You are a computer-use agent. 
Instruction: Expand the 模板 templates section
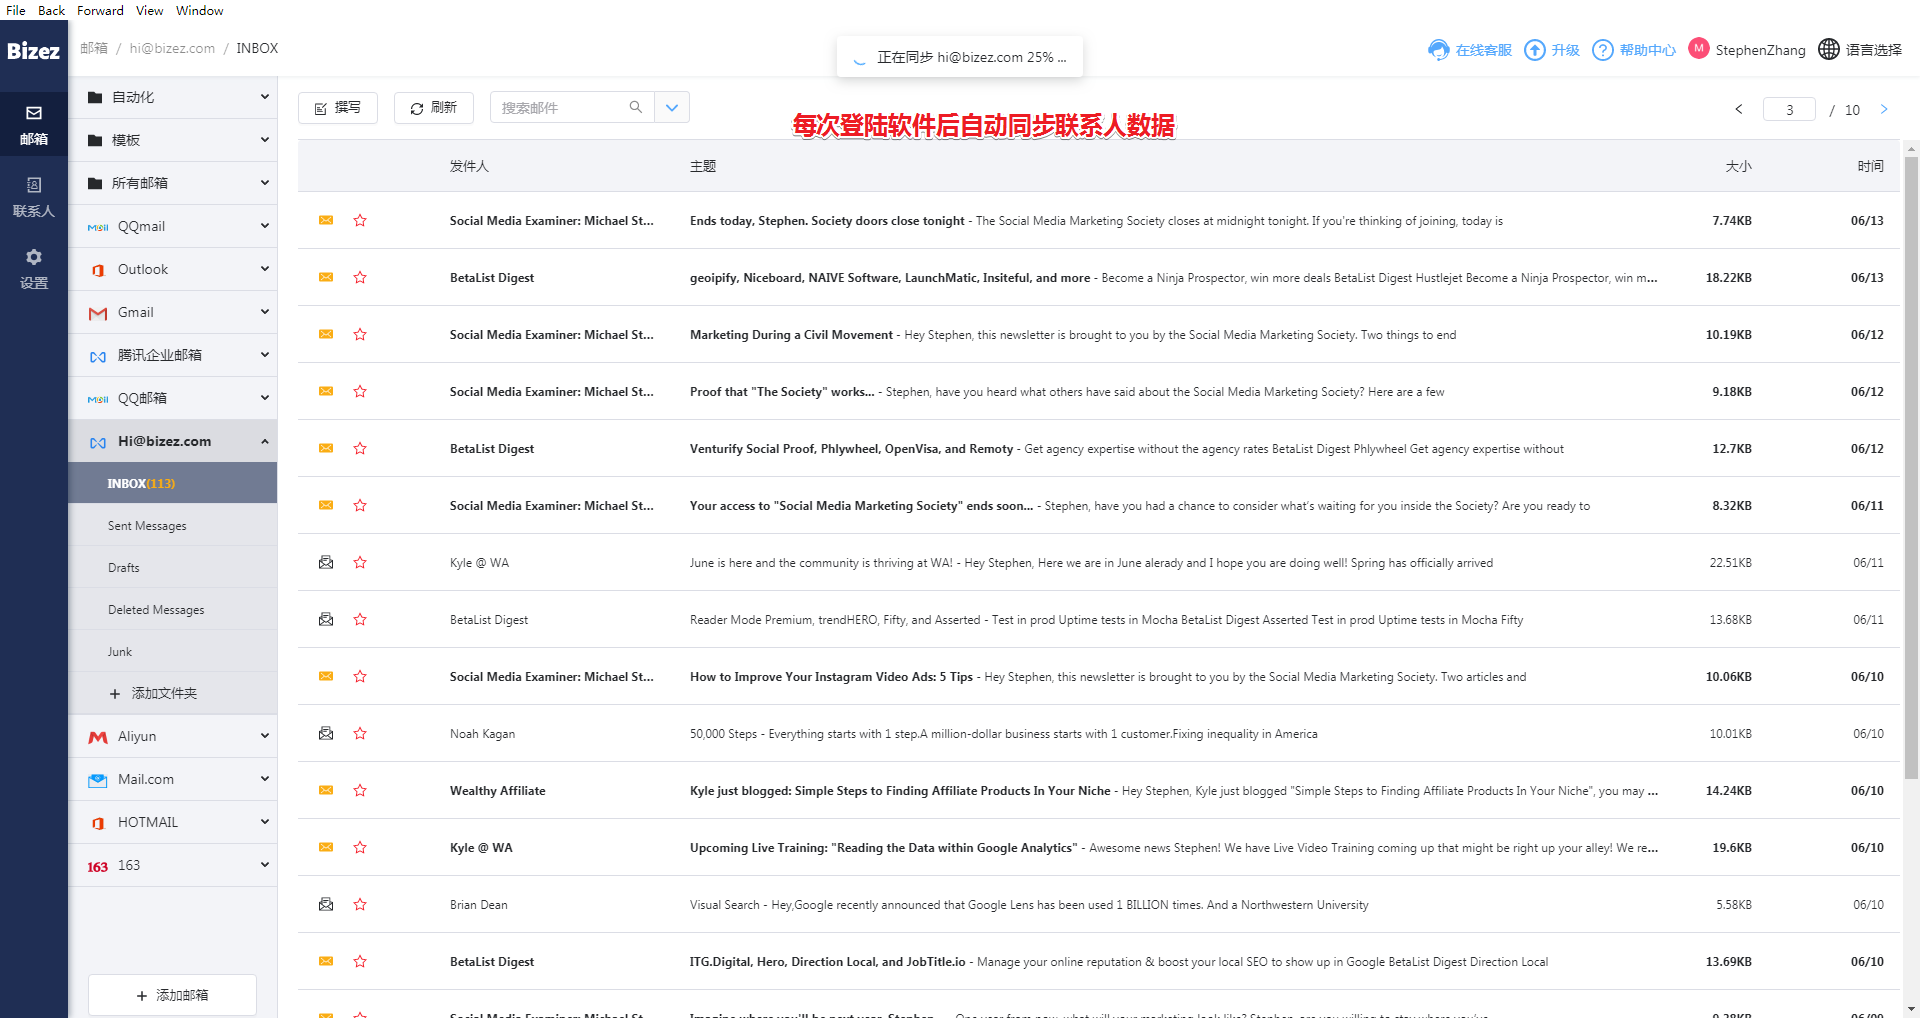[265, 140]
